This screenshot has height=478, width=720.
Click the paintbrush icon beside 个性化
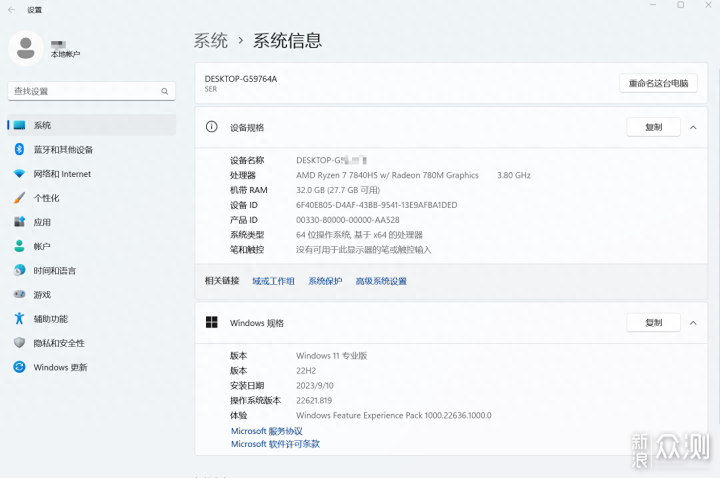[19, 198]
